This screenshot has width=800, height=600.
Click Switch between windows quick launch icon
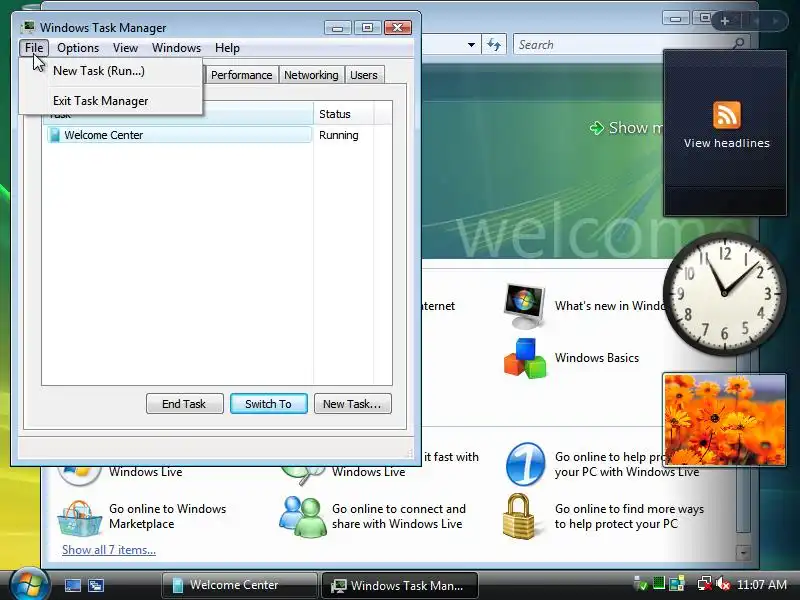coord(96,585)
